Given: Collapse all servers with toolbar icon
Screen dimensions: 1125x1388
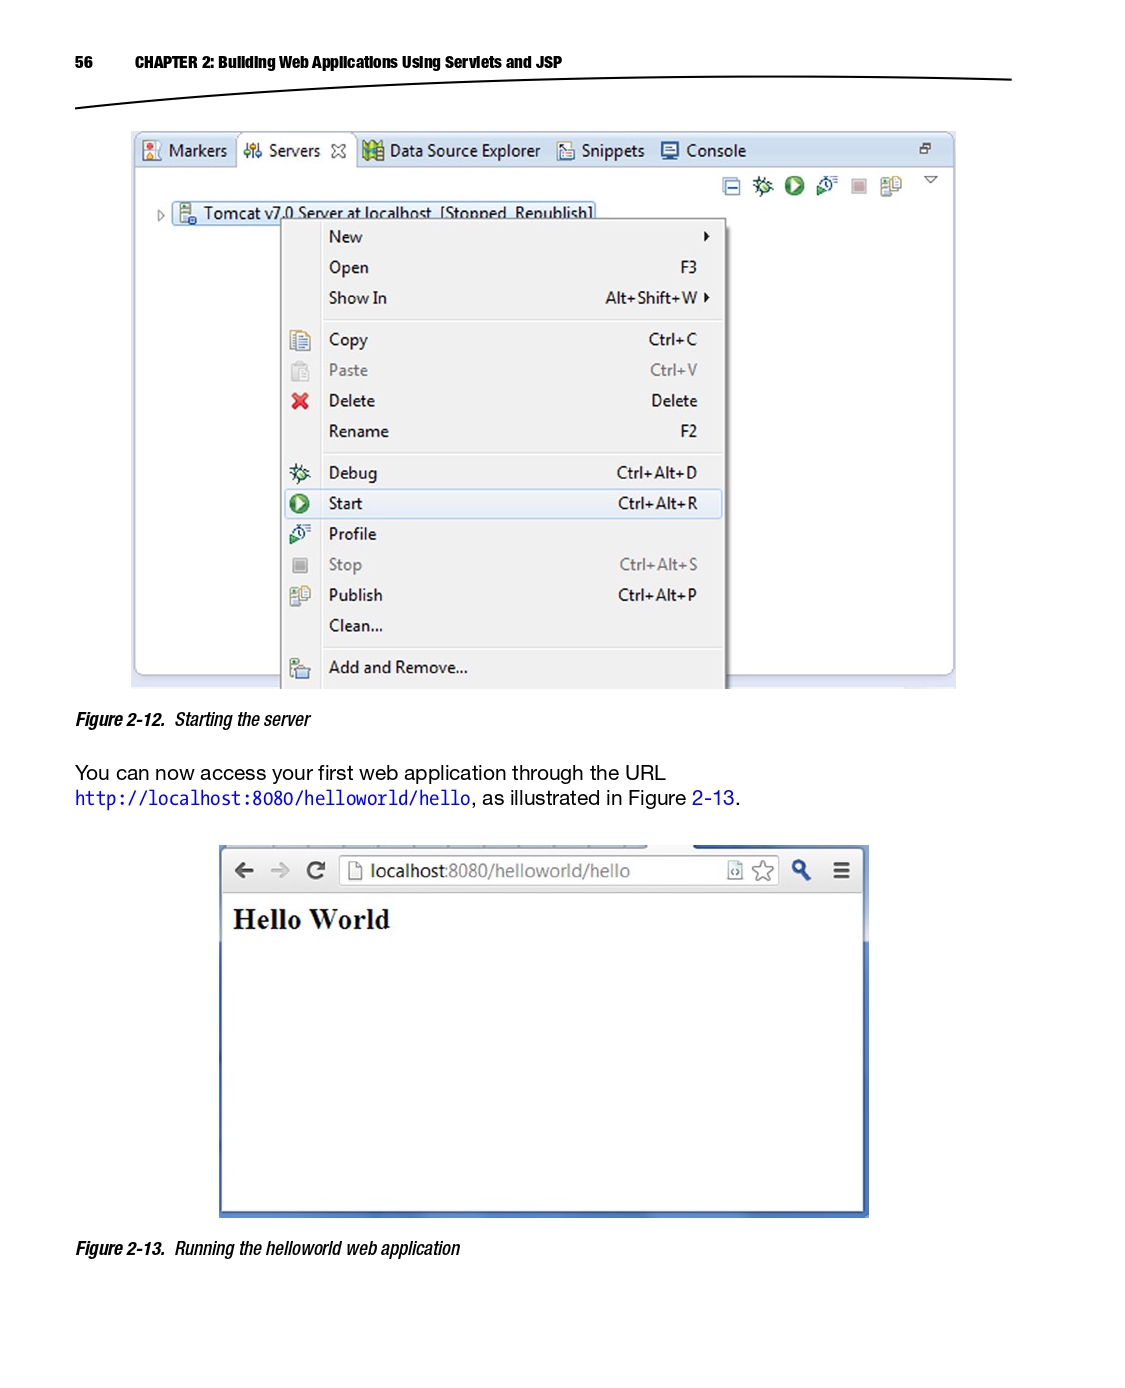Looking at the screenshot, I should point(731,186).
